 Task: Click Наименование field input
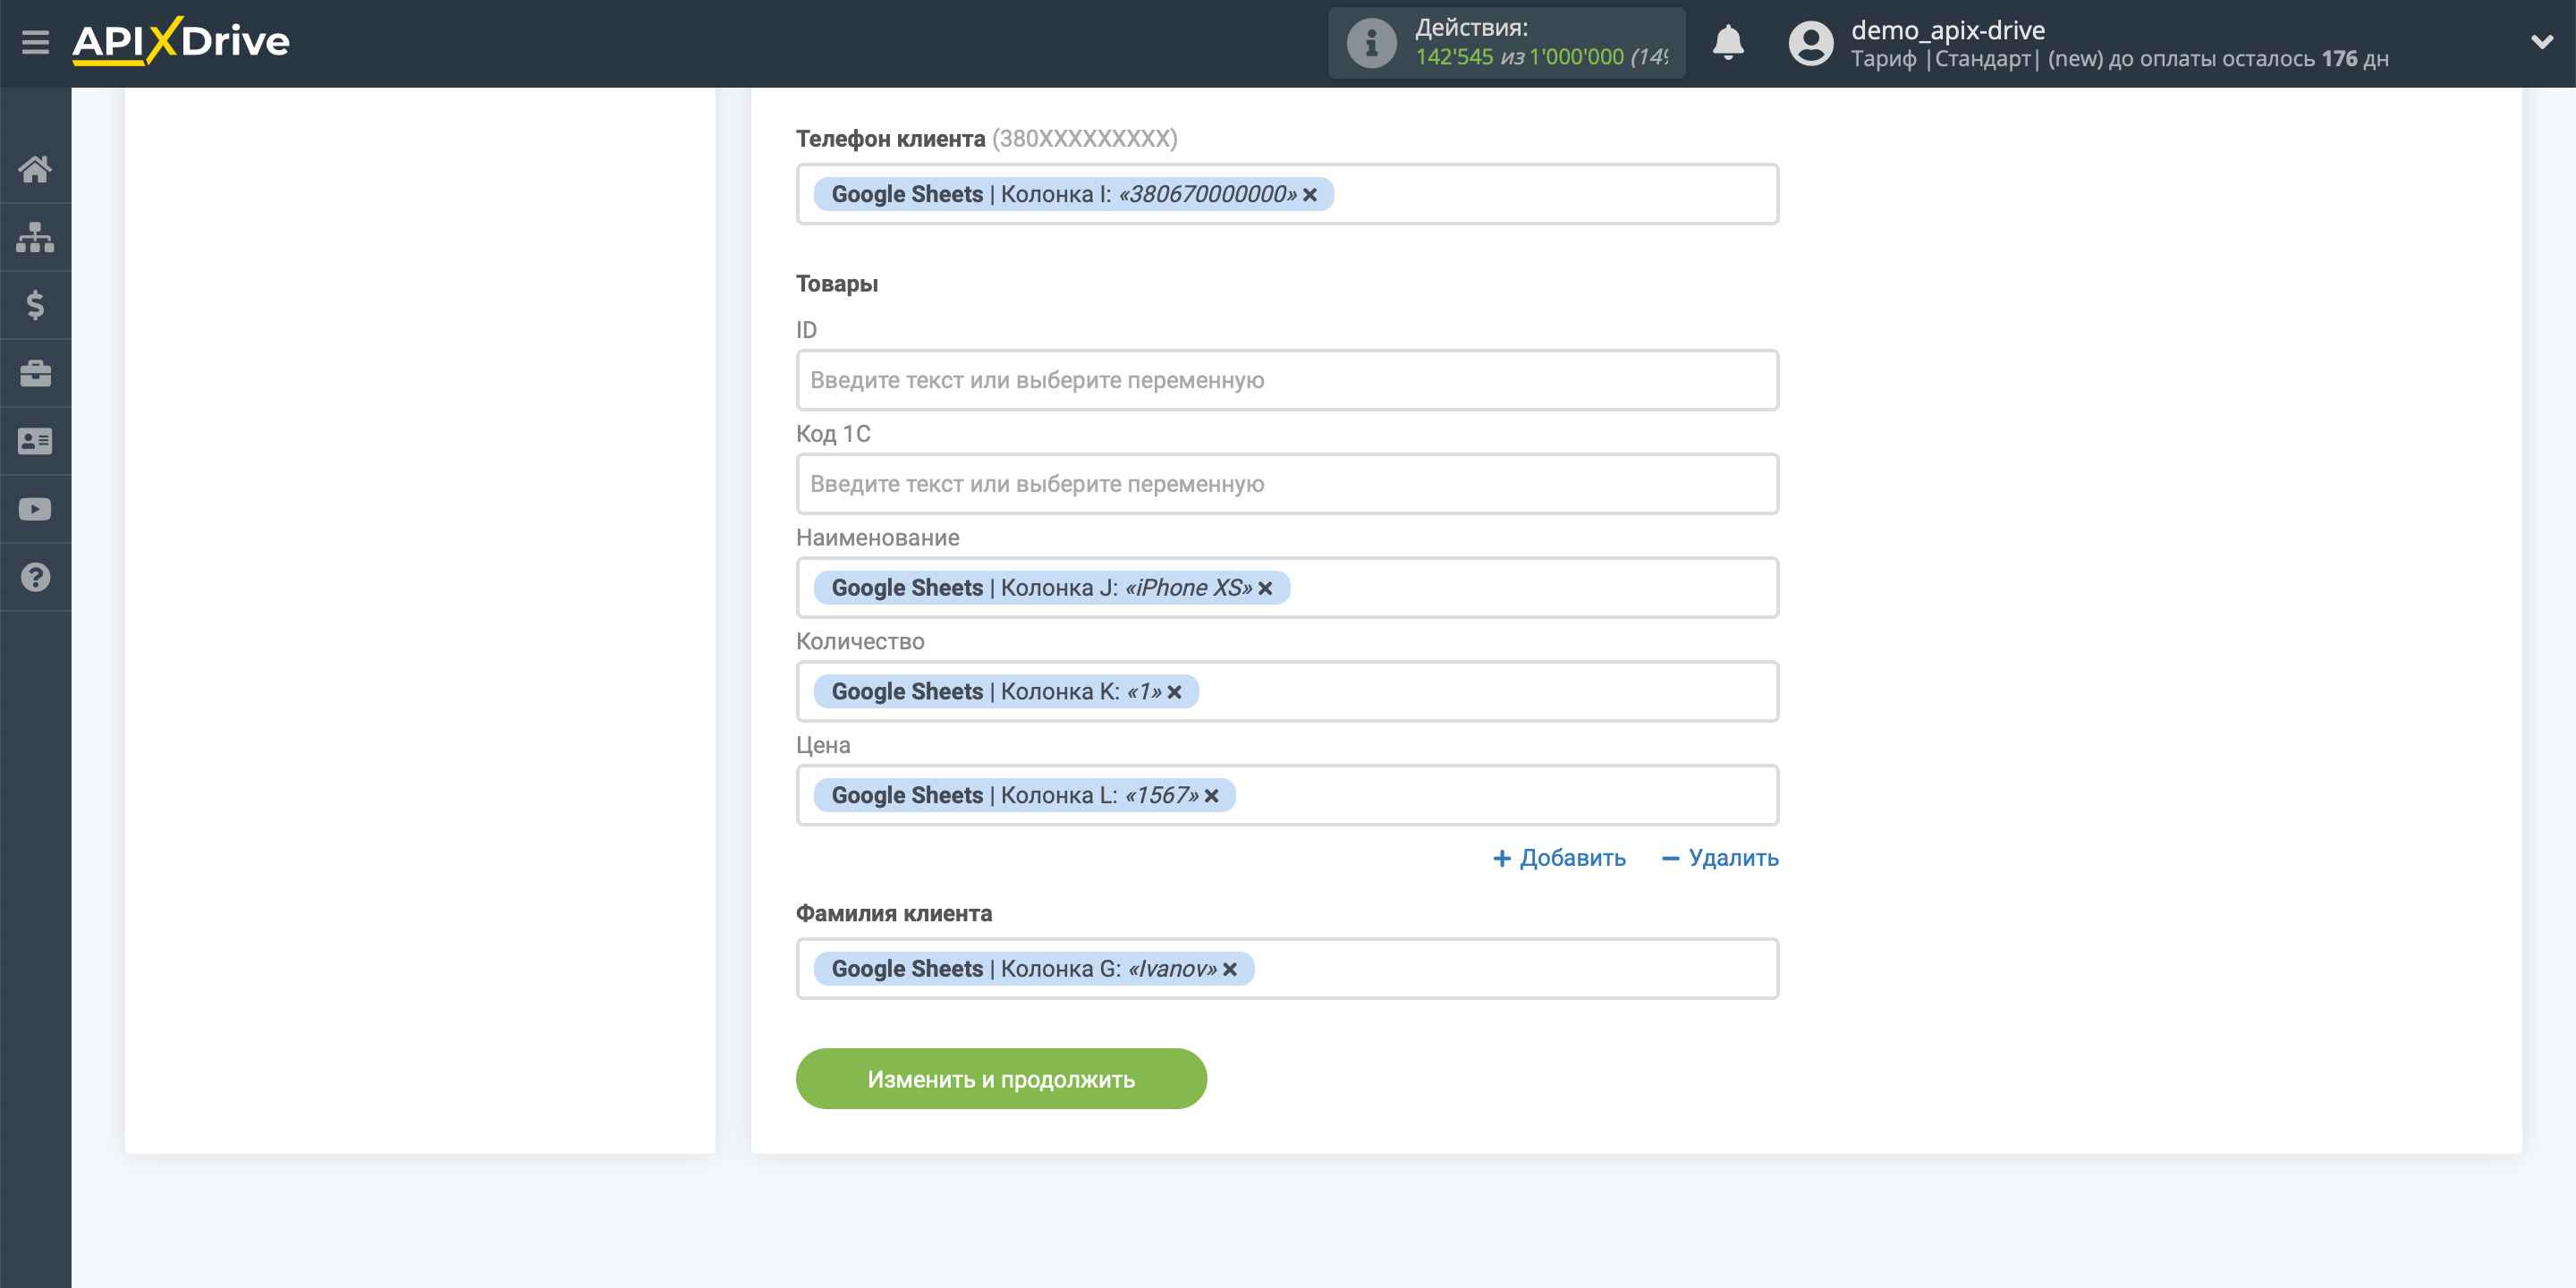[x=1286, y=587]
